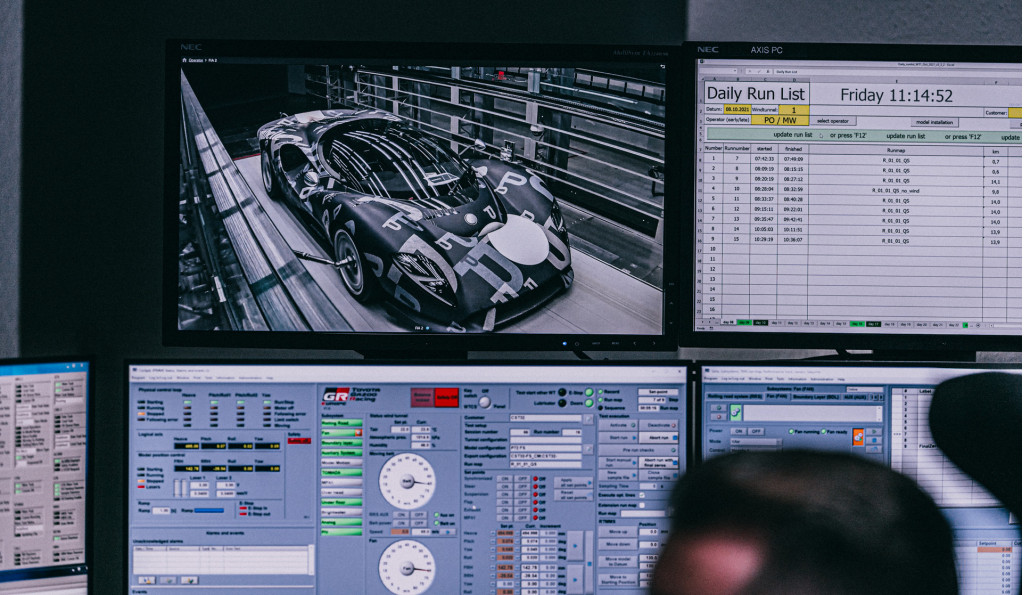Click the red Safety off indicator in left panel
Image resolution: width=1024 pixels, height=595 pixels.
pyautogui.click(x=299, y=441)
